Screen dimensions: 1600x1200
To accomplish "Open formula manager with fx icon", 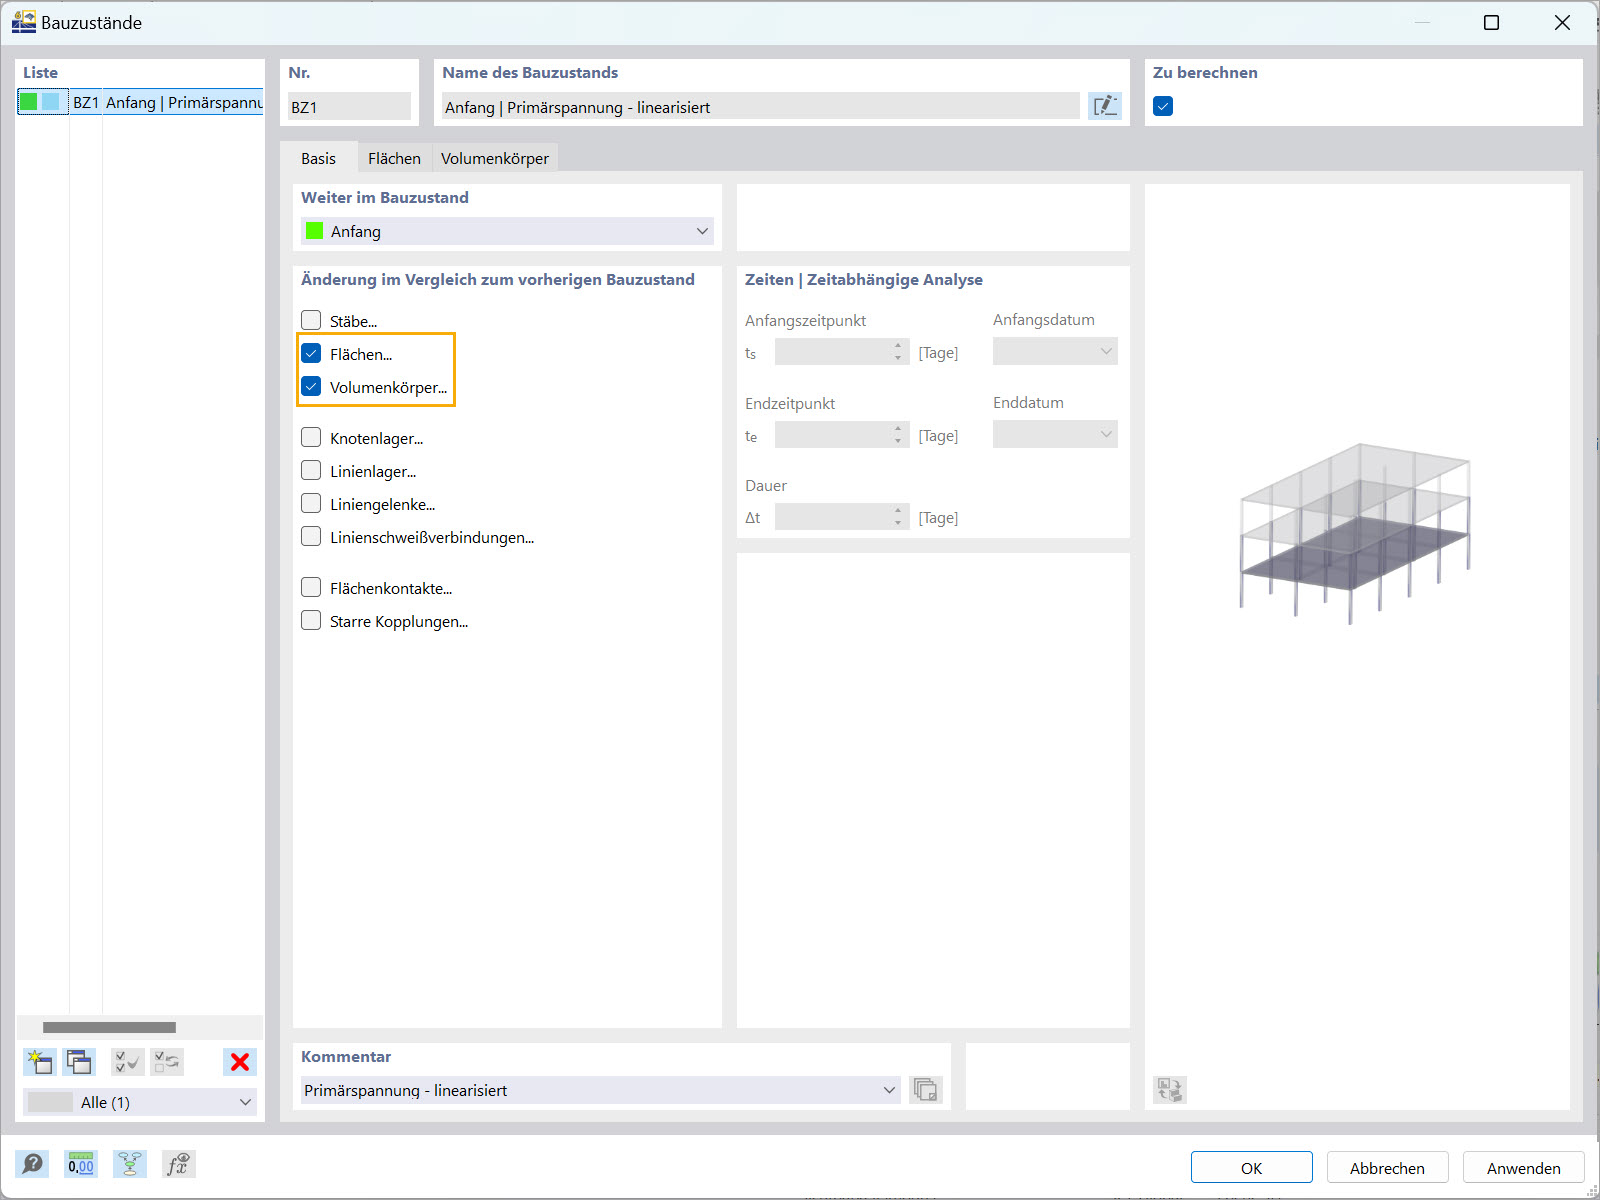I will click(x=179, y=1163).
